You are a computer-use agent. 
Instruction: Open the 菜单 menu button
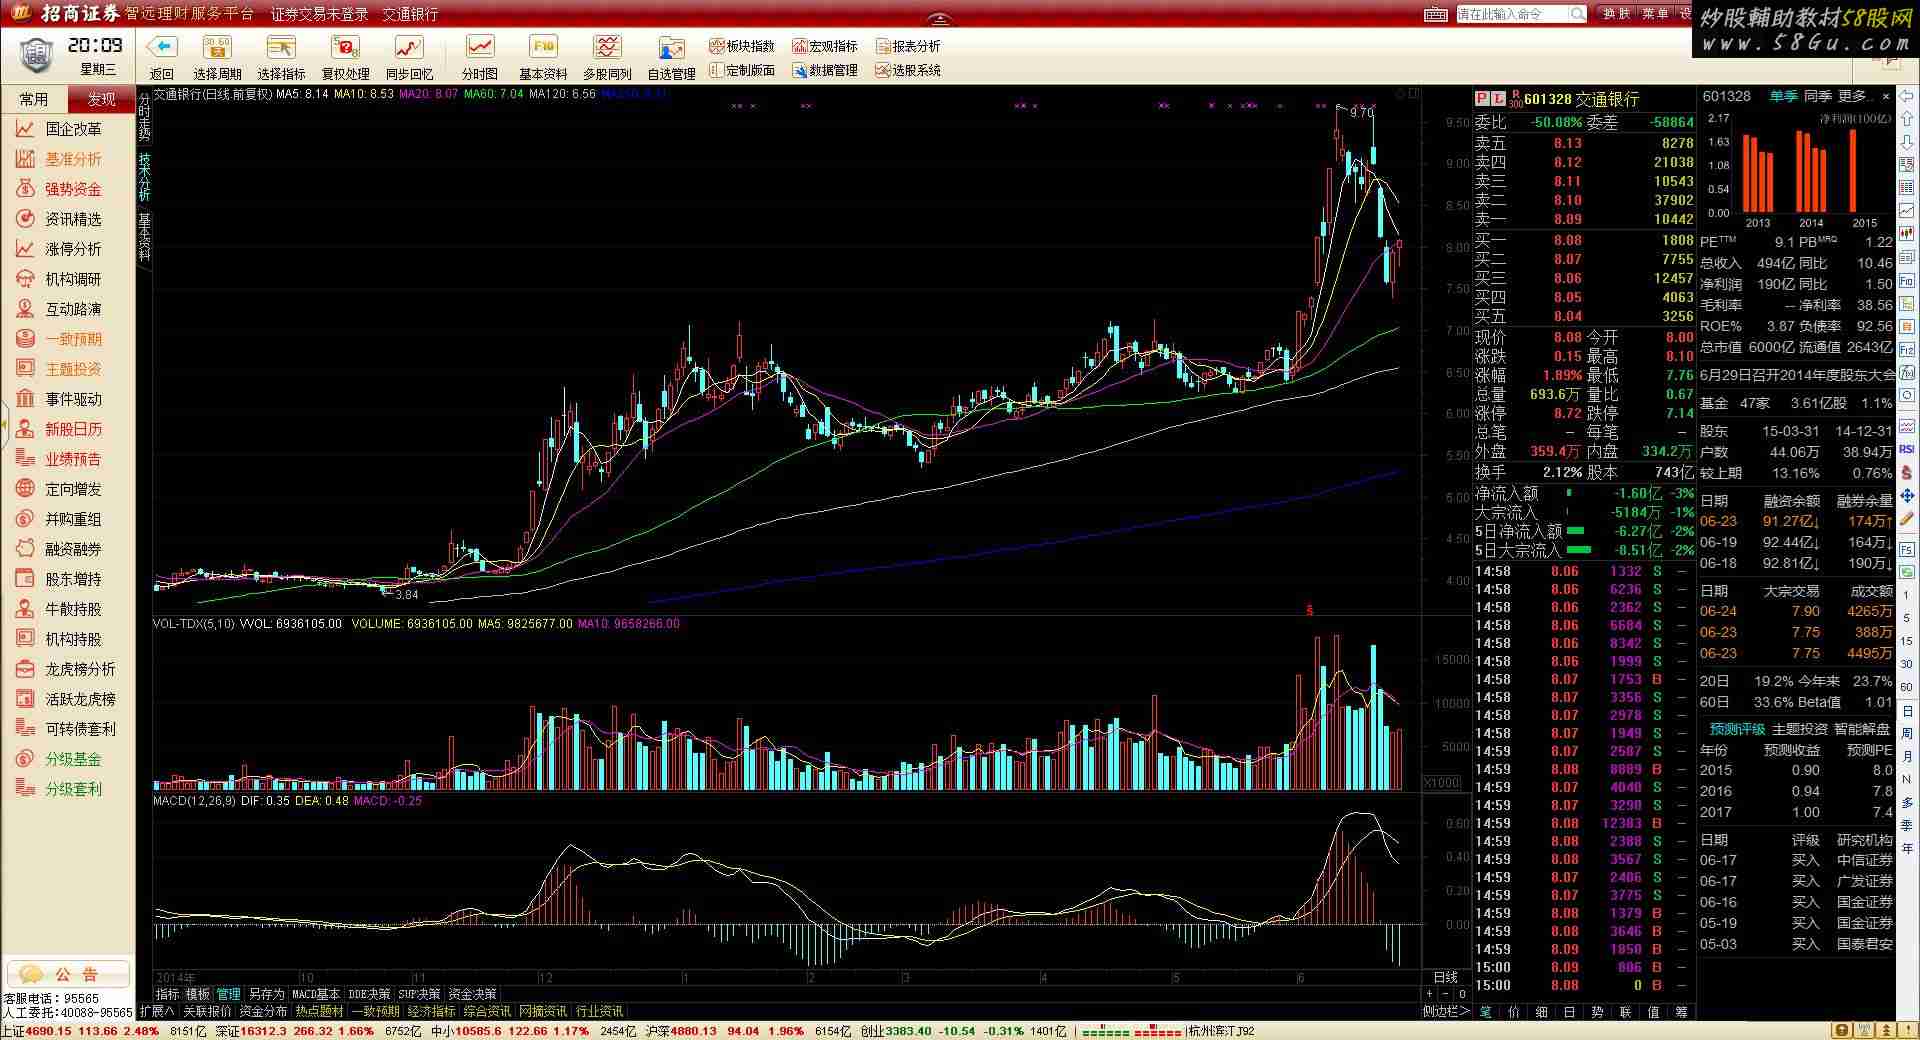(1655, 14)
